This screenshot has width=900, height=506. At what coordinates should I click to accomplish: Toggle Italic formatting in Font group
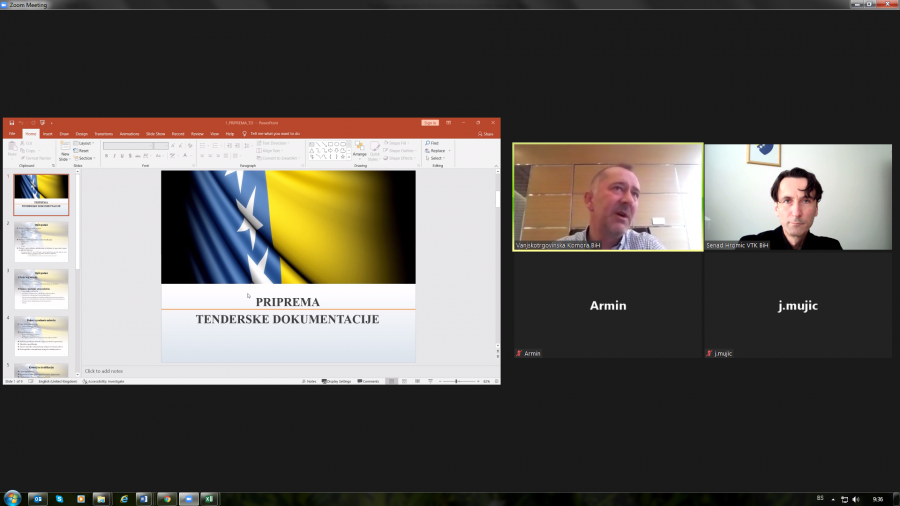click(114, 156)
